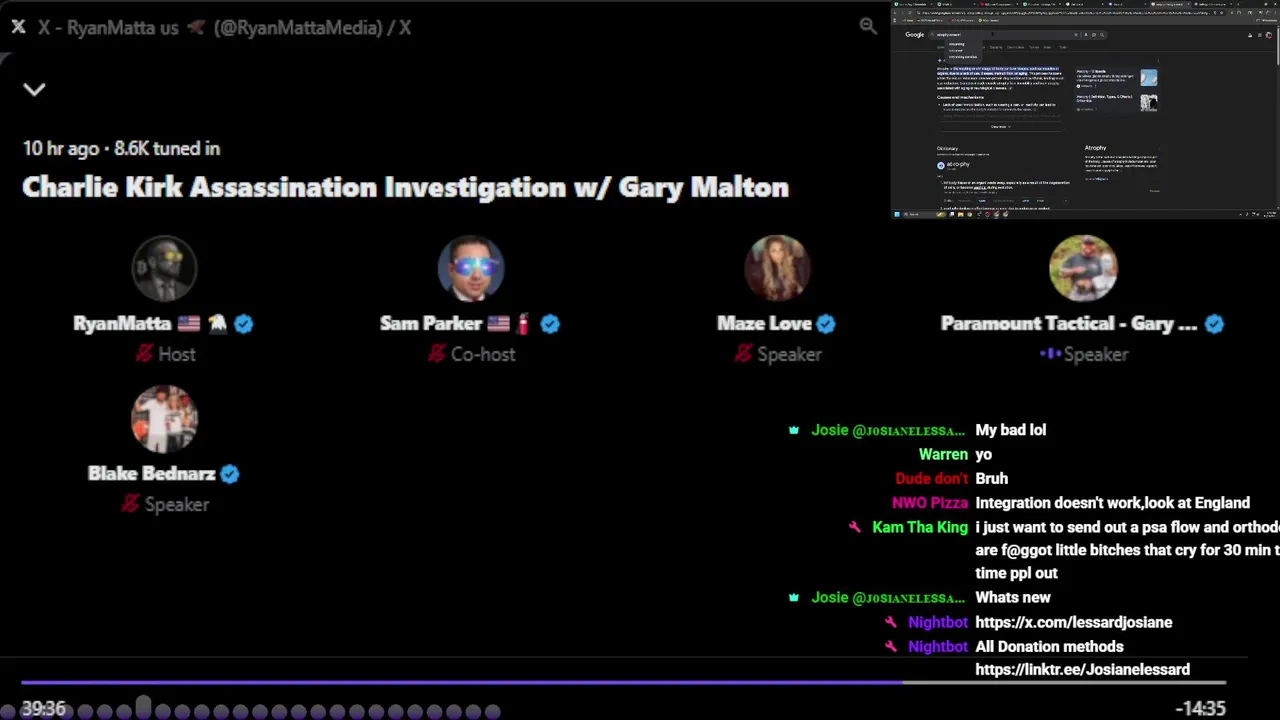Viewport: 1280px width, 720px height.
Task: Click the elapsed time 39:36
Action: 44,708
